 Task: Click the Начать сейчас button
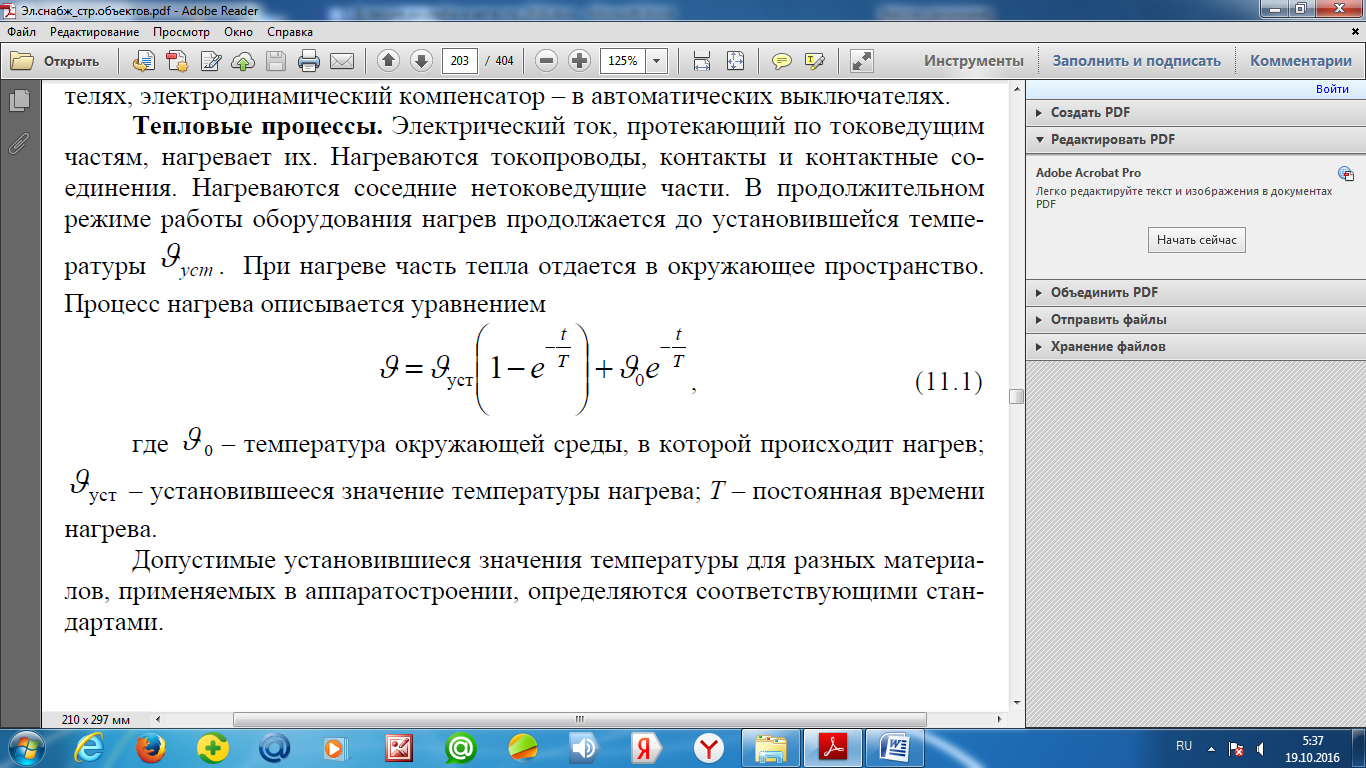click(1197, 240)
